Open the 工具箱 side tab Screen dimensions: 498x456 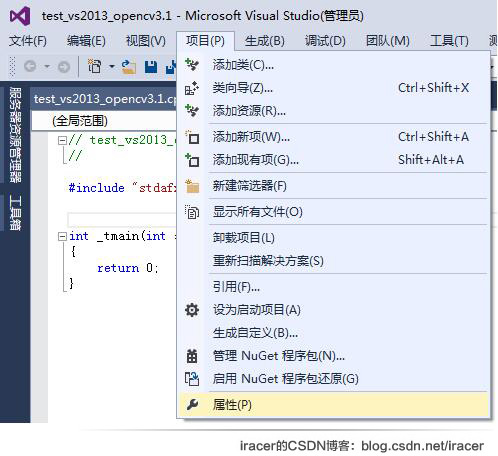coord(15,213)
